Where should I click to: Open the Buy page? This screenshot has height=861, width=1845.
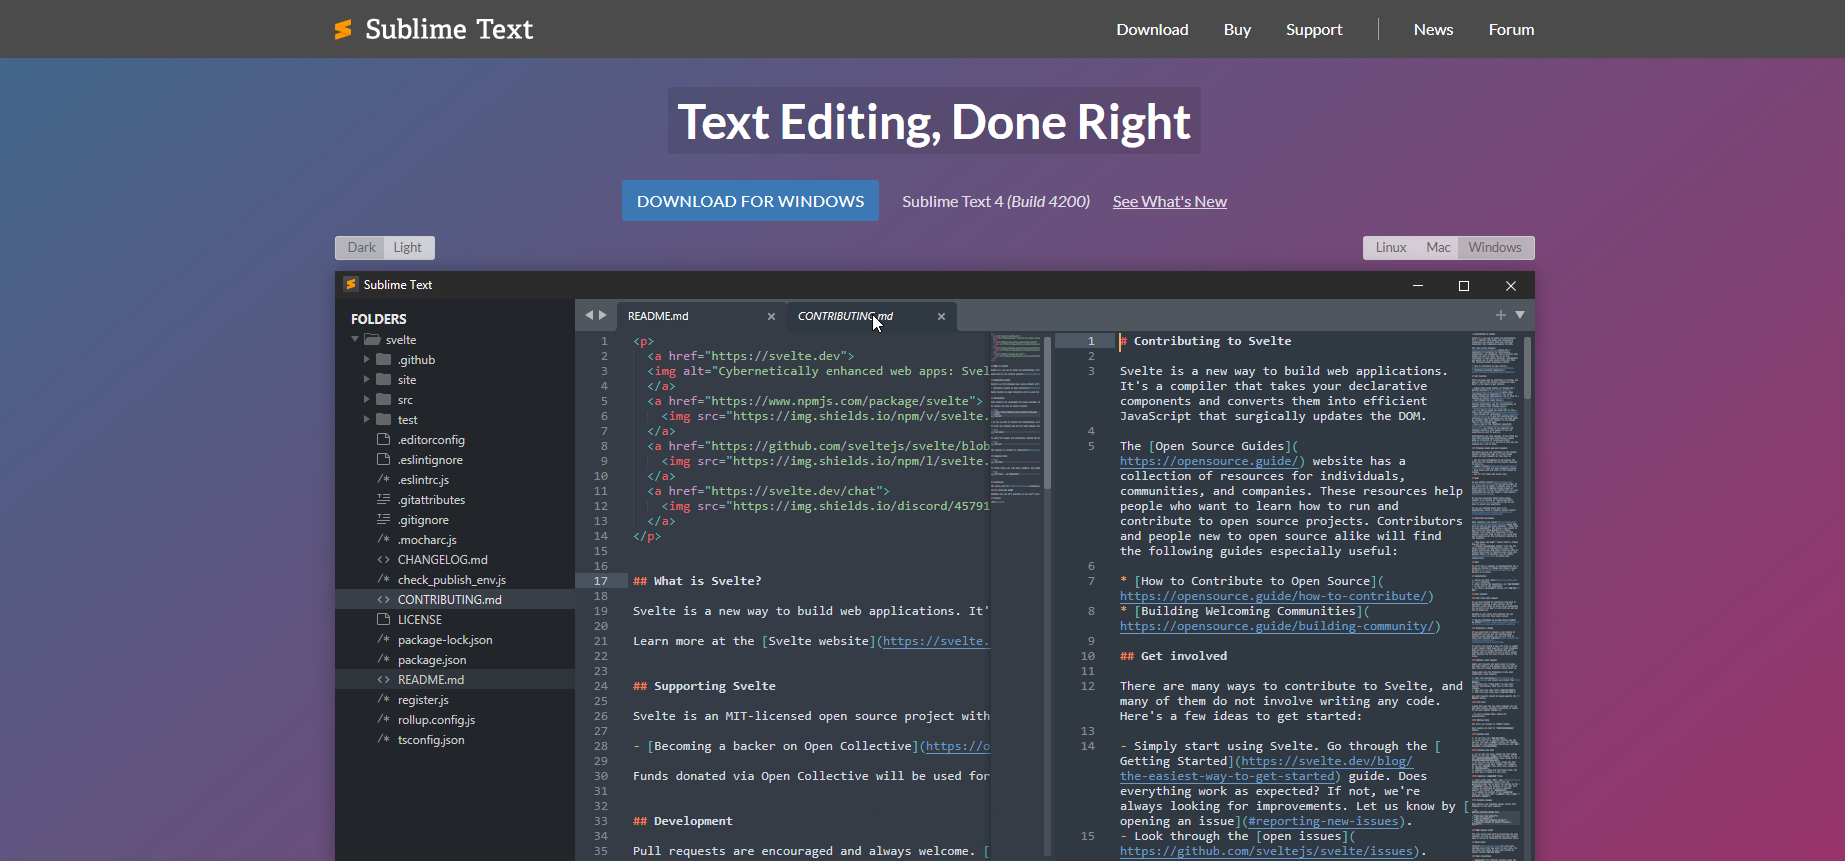1237,30
